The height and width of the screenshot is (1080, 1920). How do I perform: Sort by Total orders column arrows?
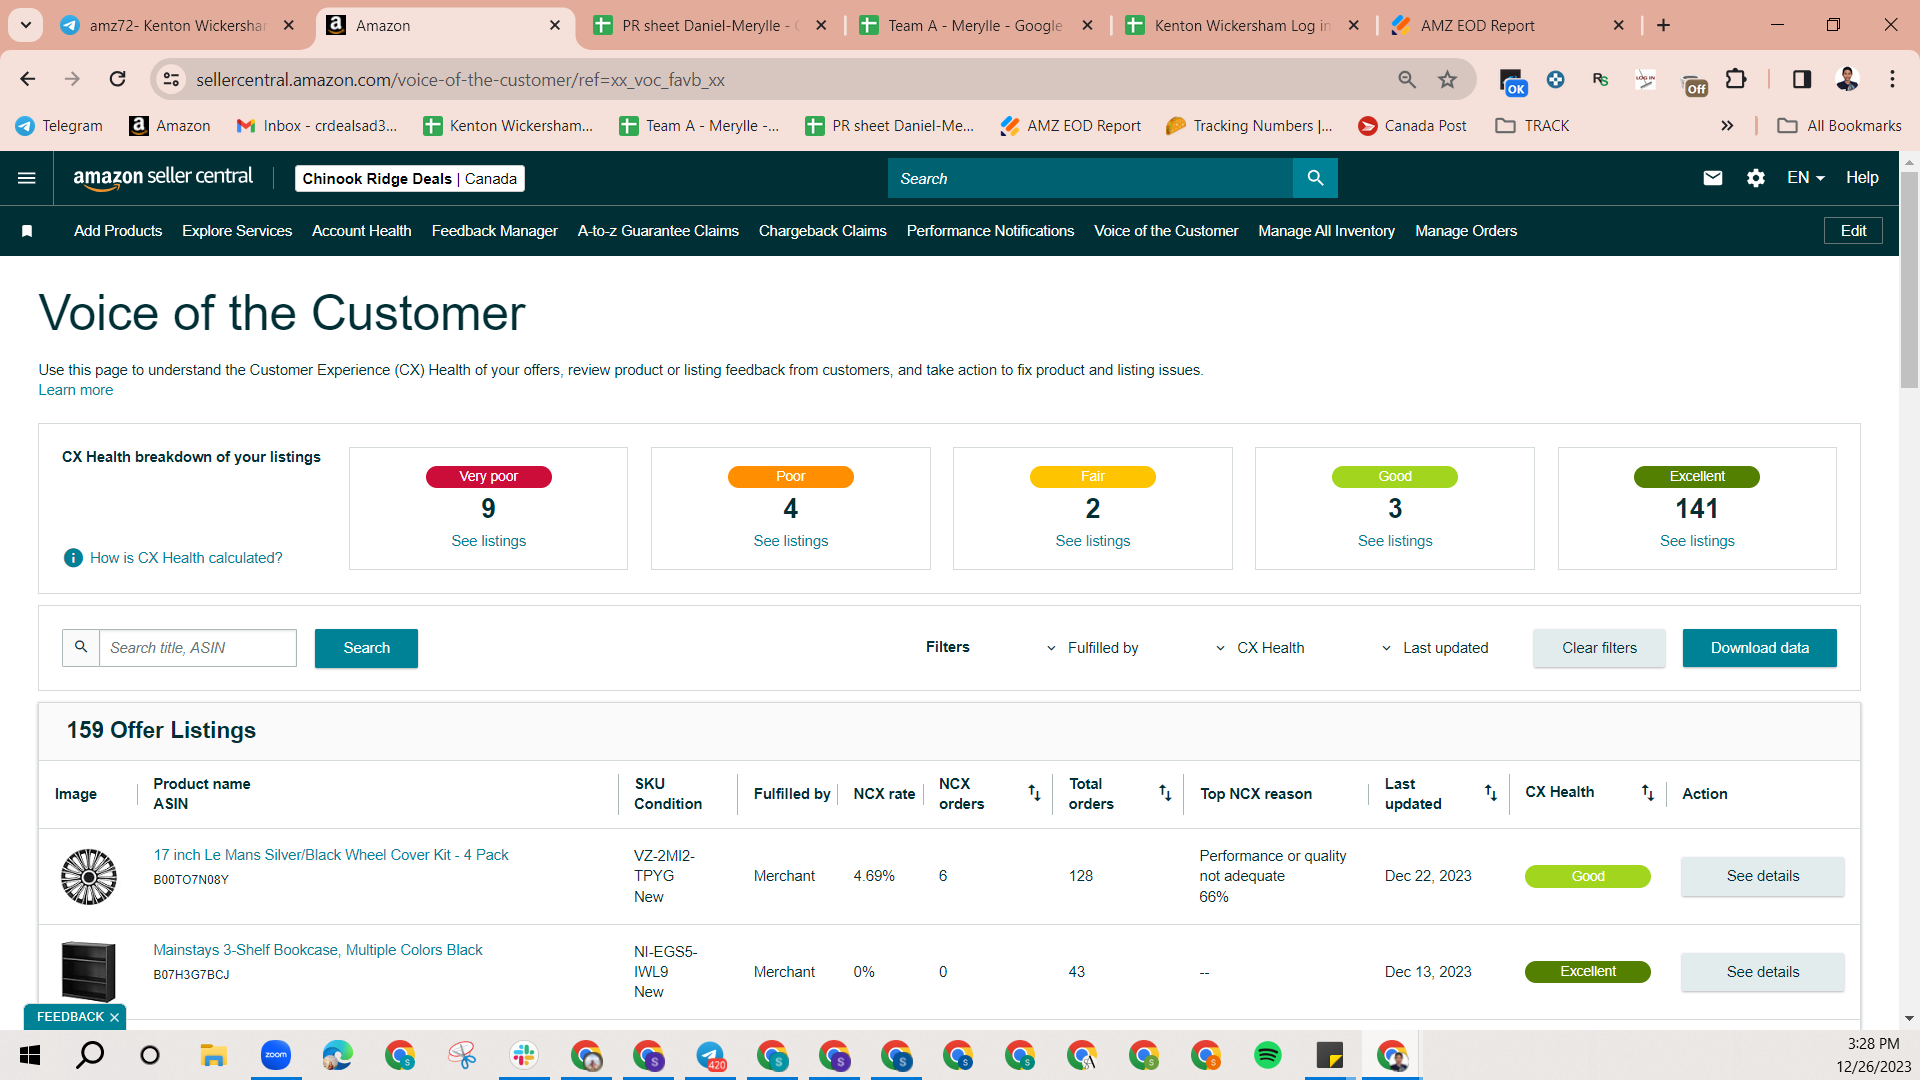(x=1165, y=793)
